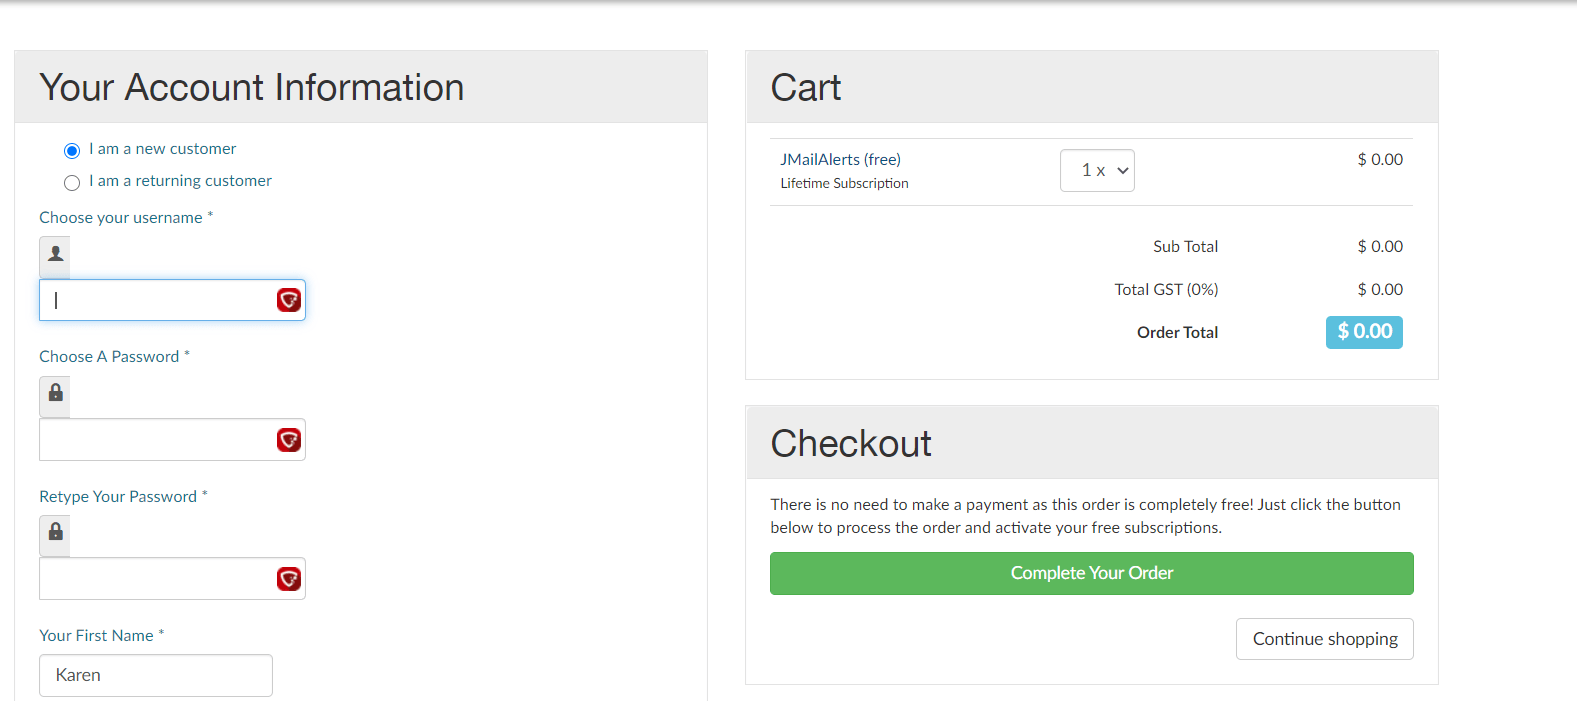The image size is (1577, 701).
Task: Click the JMailAlerts (free) item name
Action: click(840, 160)
